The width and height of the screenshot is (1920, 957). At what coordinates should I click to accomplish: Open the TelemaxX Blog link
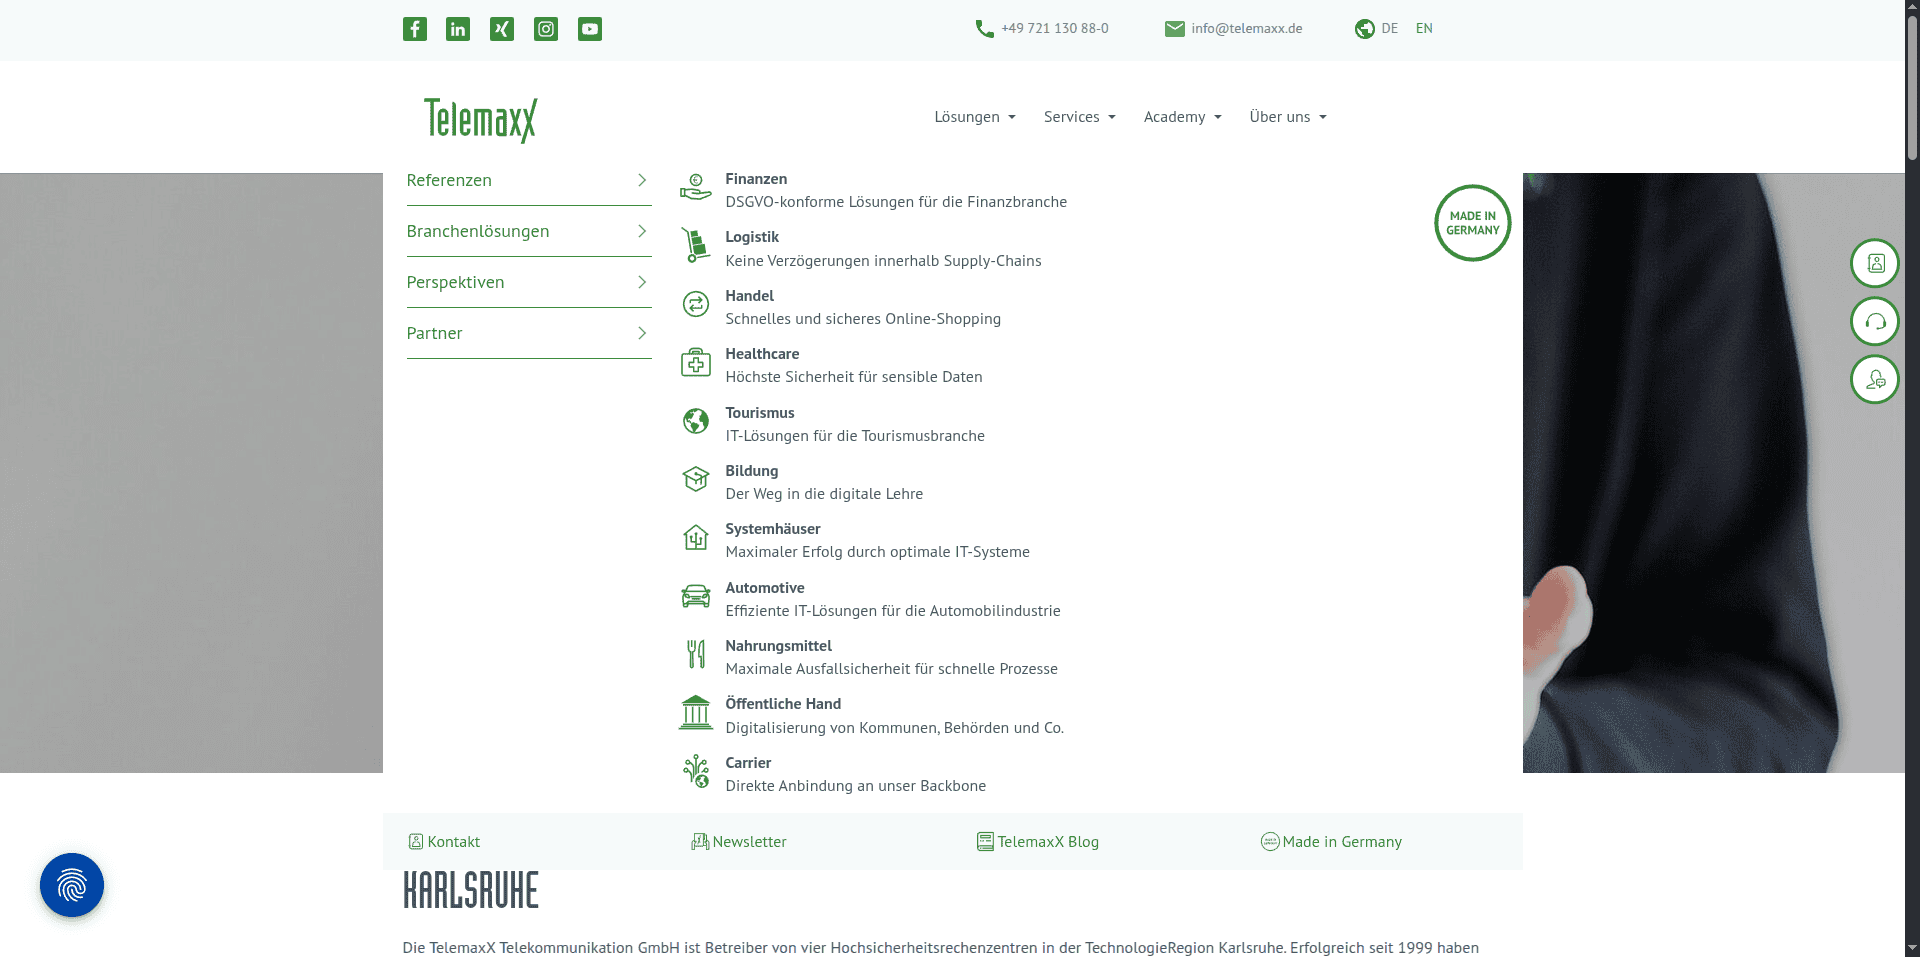1038,842
